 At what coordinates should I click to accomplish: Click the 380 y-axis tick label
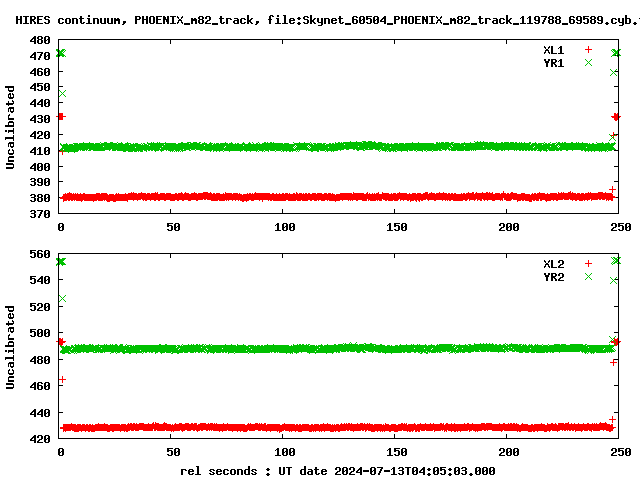click(40, 198)
